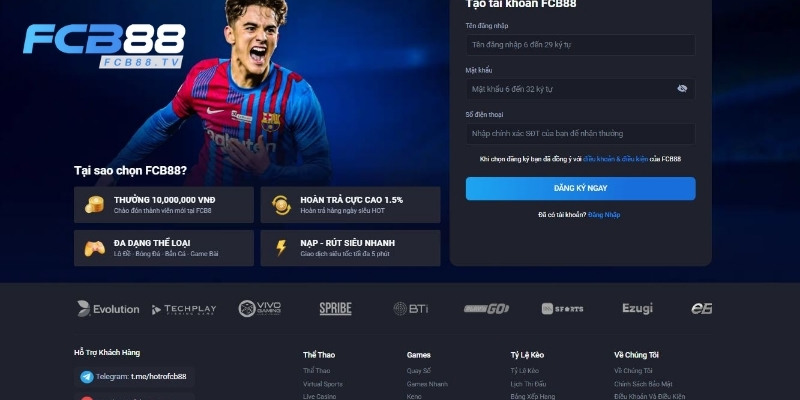Open the Evolution provider logo
Image resolution: width=800 pixels, height=400 pixels.
pyautogui.click(x=108, y=309)
